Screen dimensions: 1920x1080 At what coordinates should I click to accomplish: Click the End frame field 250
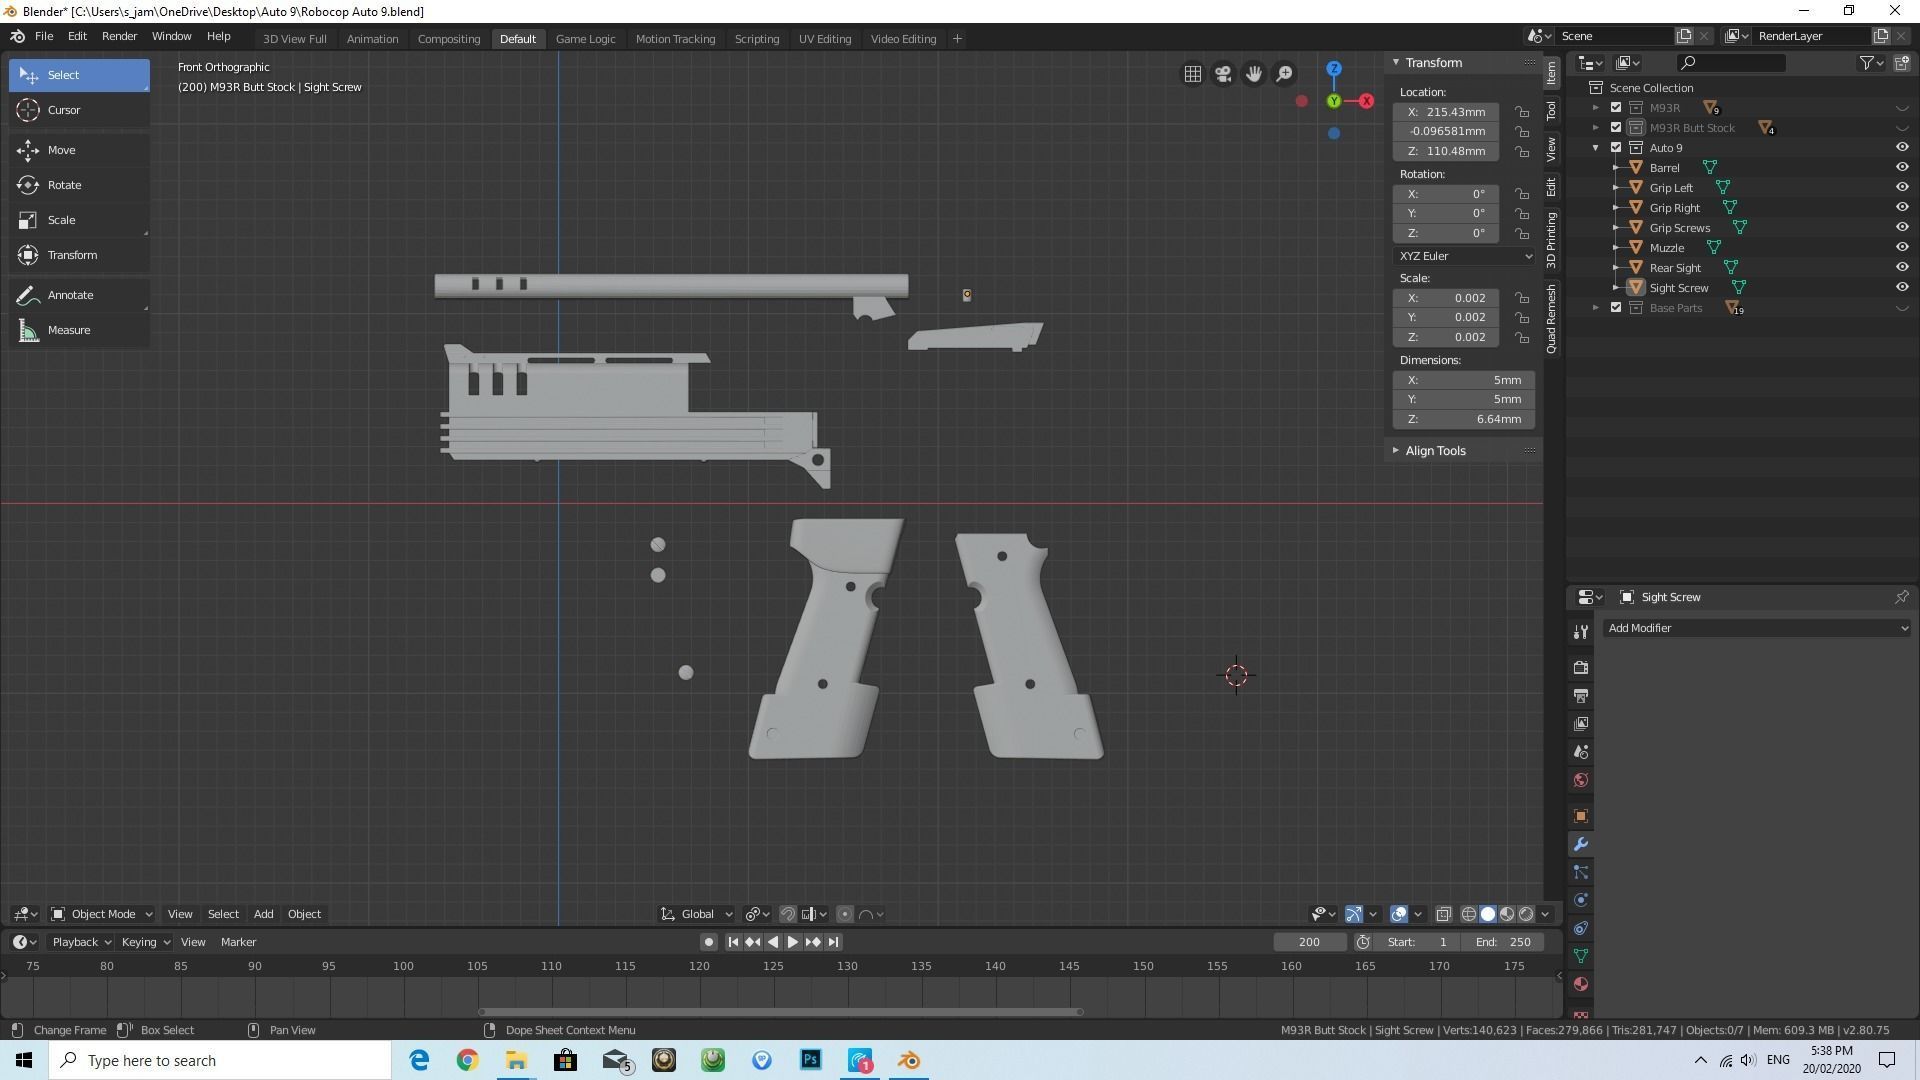click(x=1503, y=942)
